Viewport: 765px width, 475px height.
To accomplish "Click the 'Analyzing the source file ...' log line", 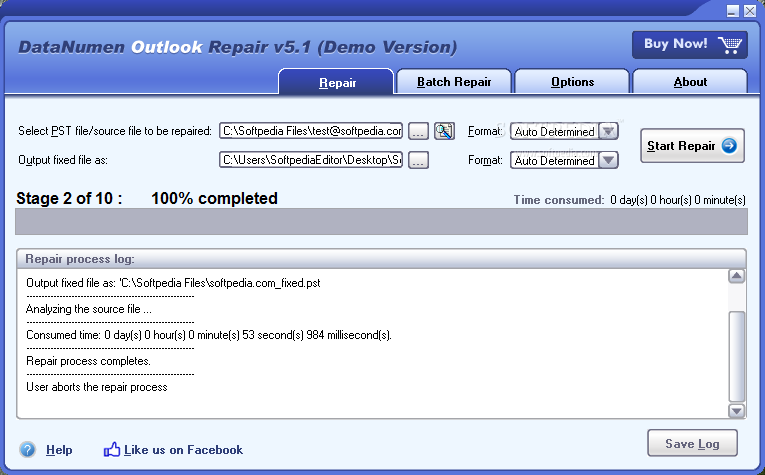I will [89, 309].
